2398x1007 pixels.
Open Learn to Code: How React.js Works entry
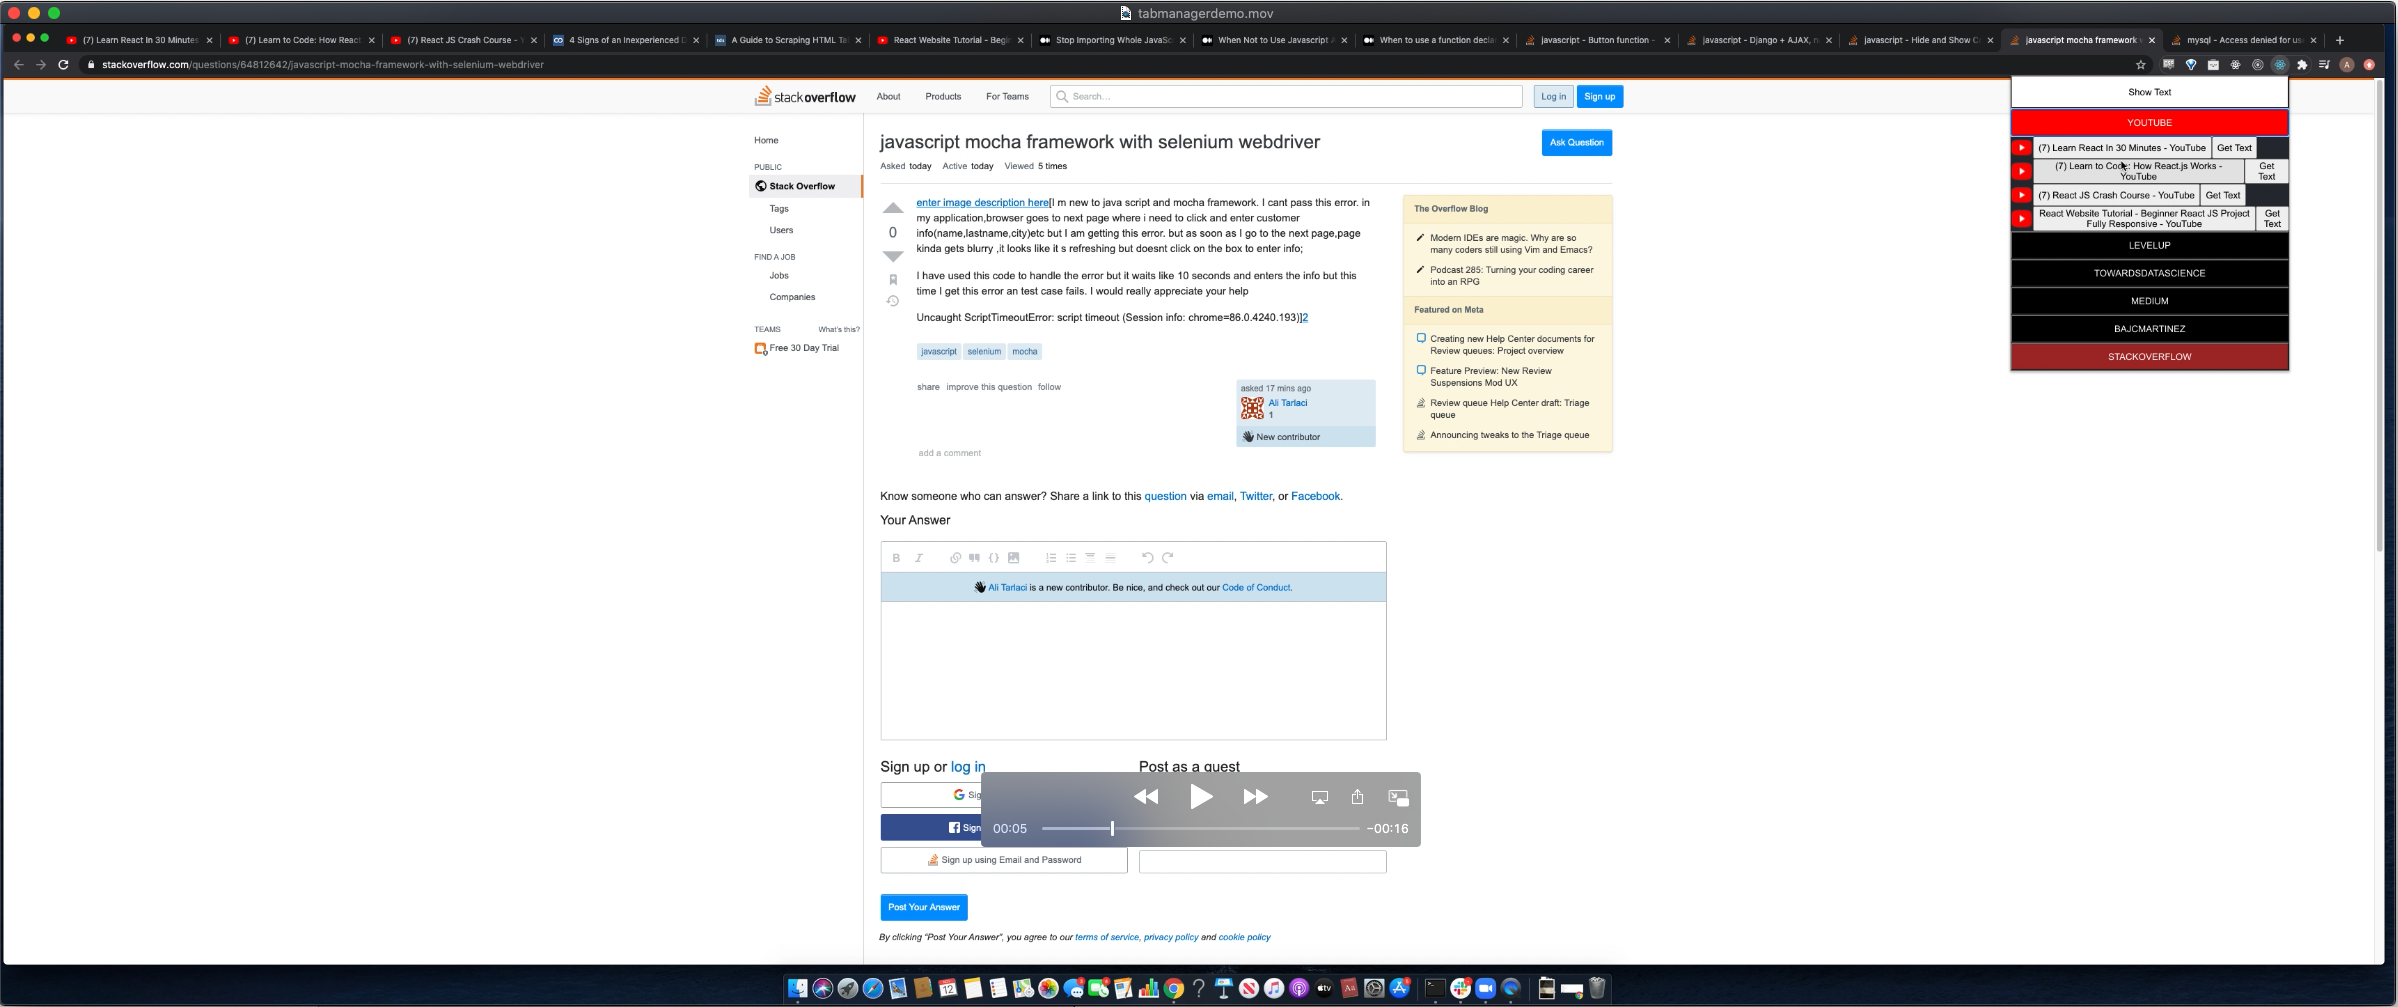click(2138, 171)
